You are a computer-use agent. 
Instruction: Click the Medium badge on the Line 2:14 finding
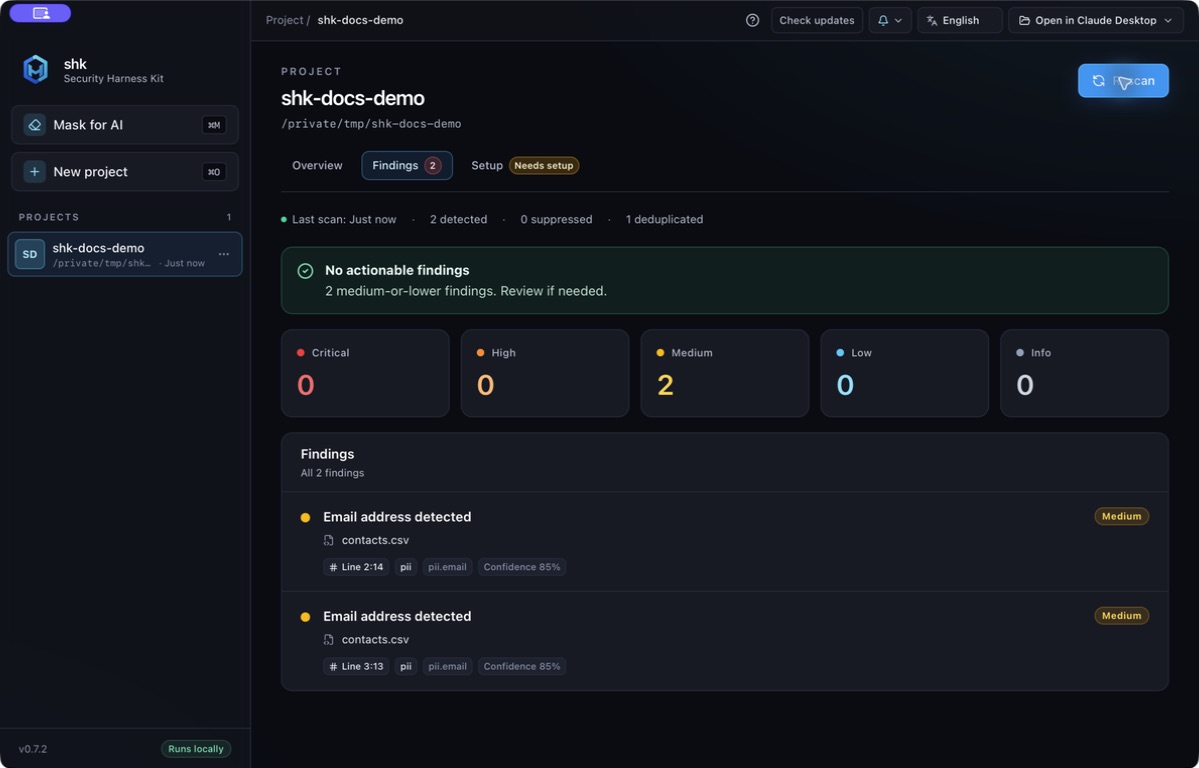(1122, 516)
